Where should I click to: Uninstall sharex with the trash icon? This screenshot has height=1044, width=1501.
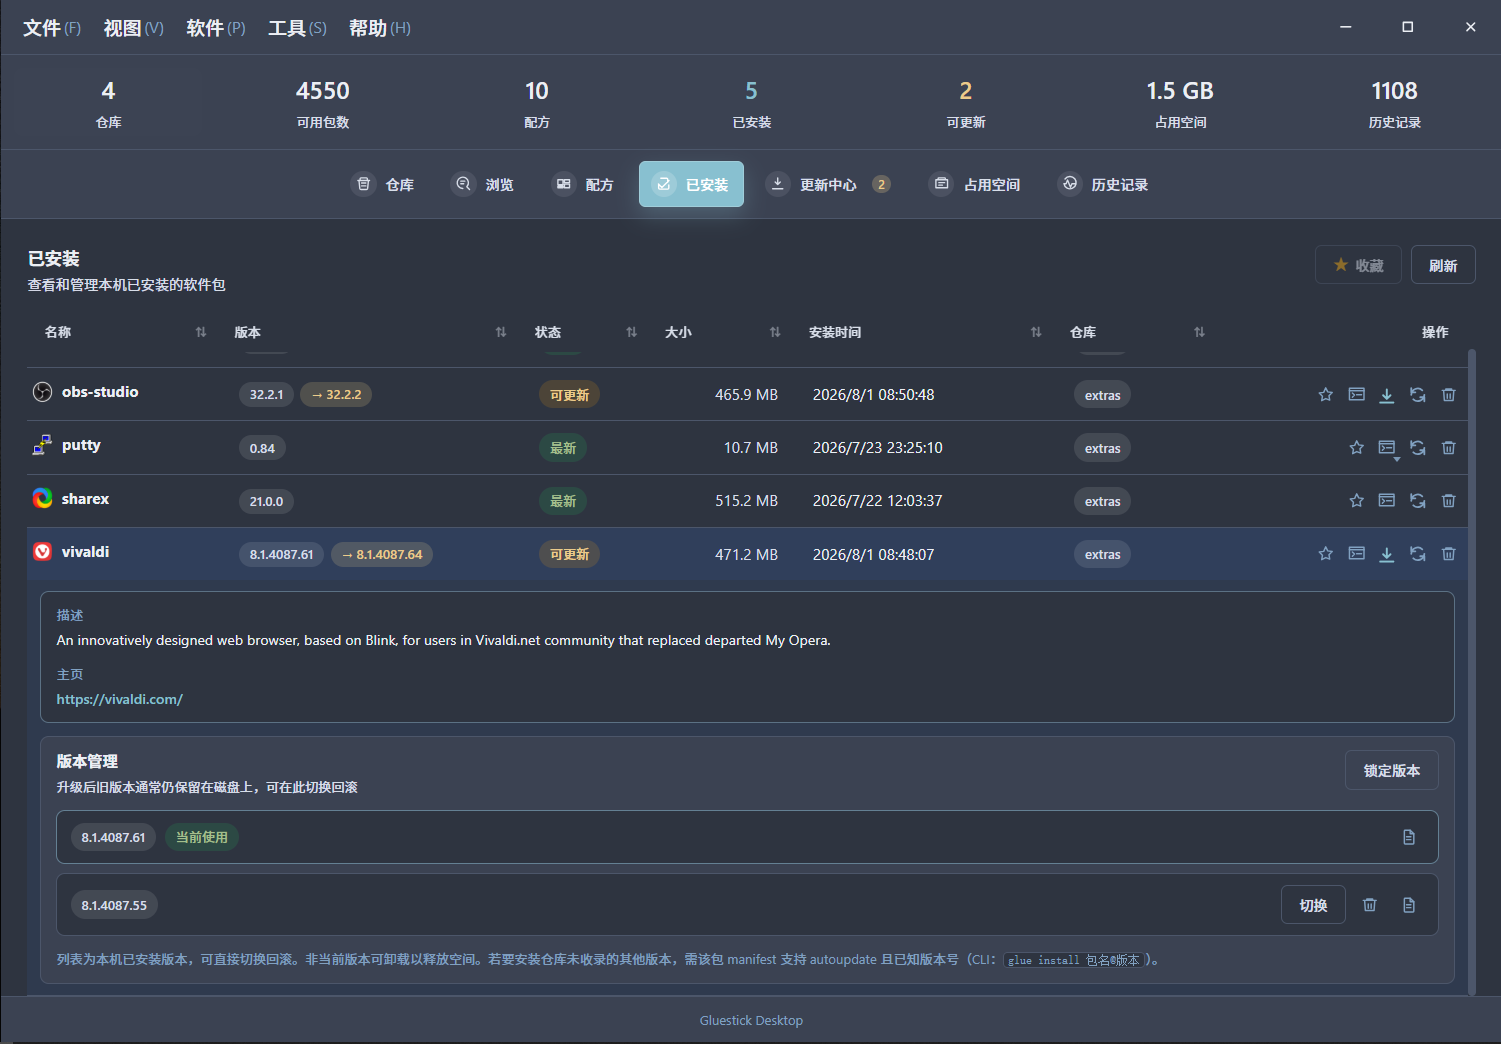(1448, 501)
